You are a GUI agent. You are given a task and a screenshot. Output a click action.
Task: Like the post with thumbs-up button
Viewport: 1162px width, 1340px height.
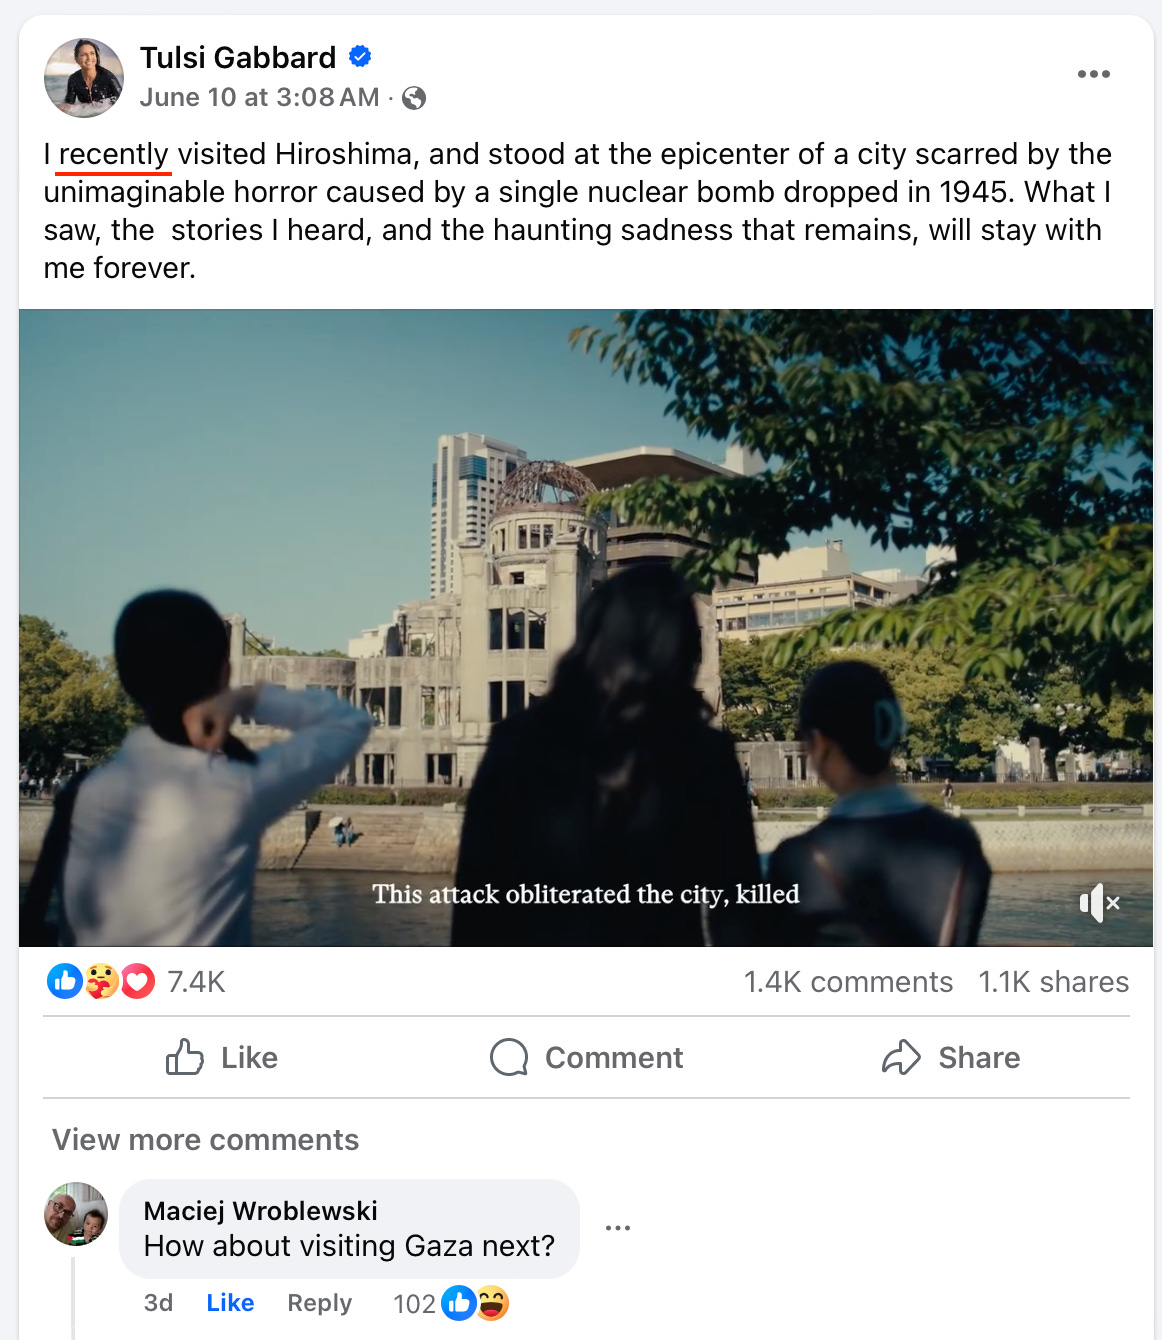(222, 1057)
